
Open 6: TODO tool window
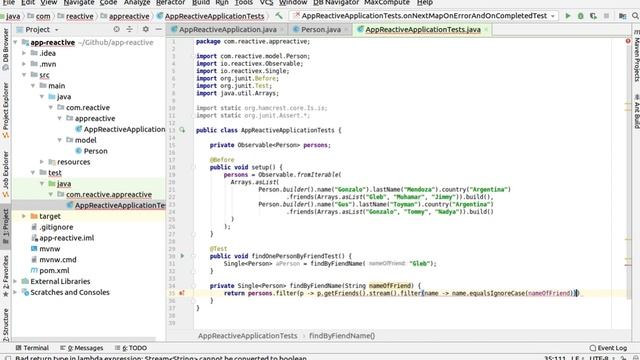coord(131,348)
